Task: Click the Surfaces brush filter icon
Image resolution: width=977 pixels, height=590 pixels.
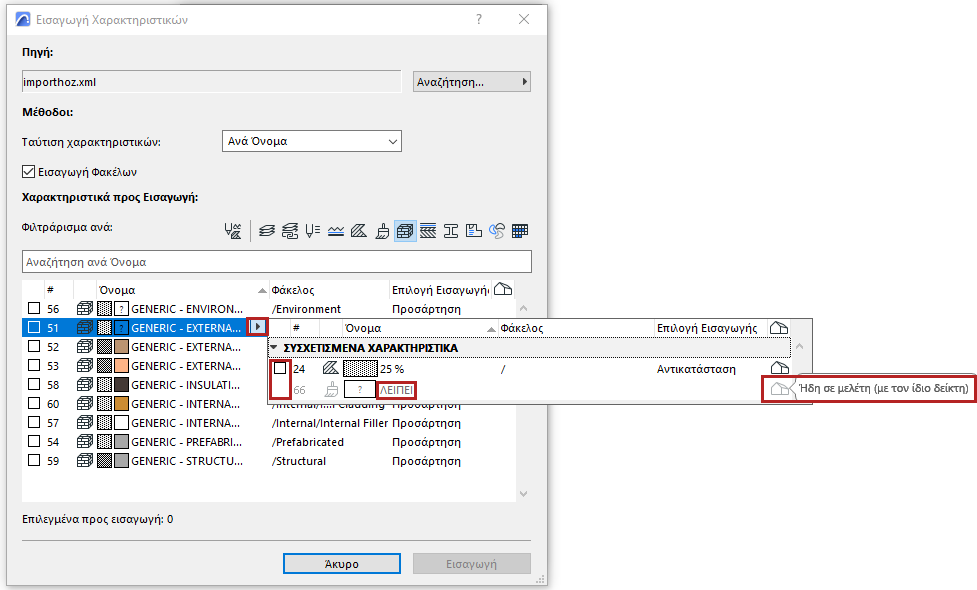Action: pos(383,230)
